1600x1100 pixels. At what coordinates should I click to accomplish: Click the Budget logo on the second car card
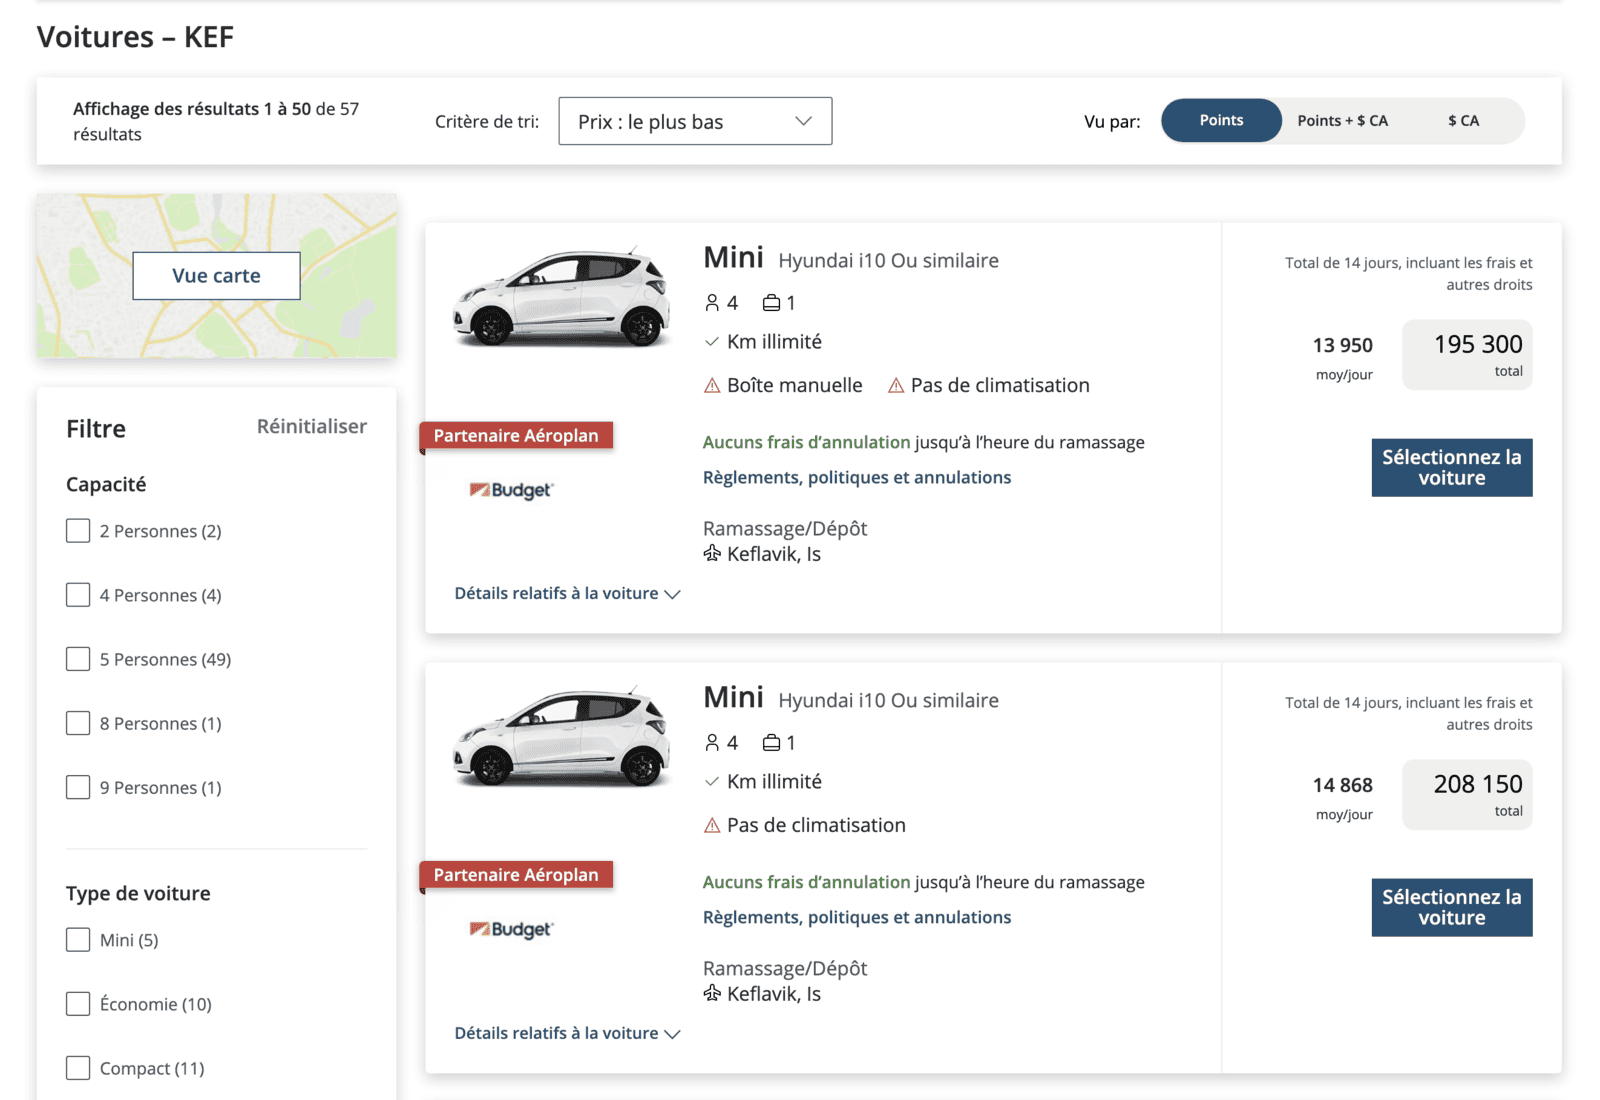[511, 928]
